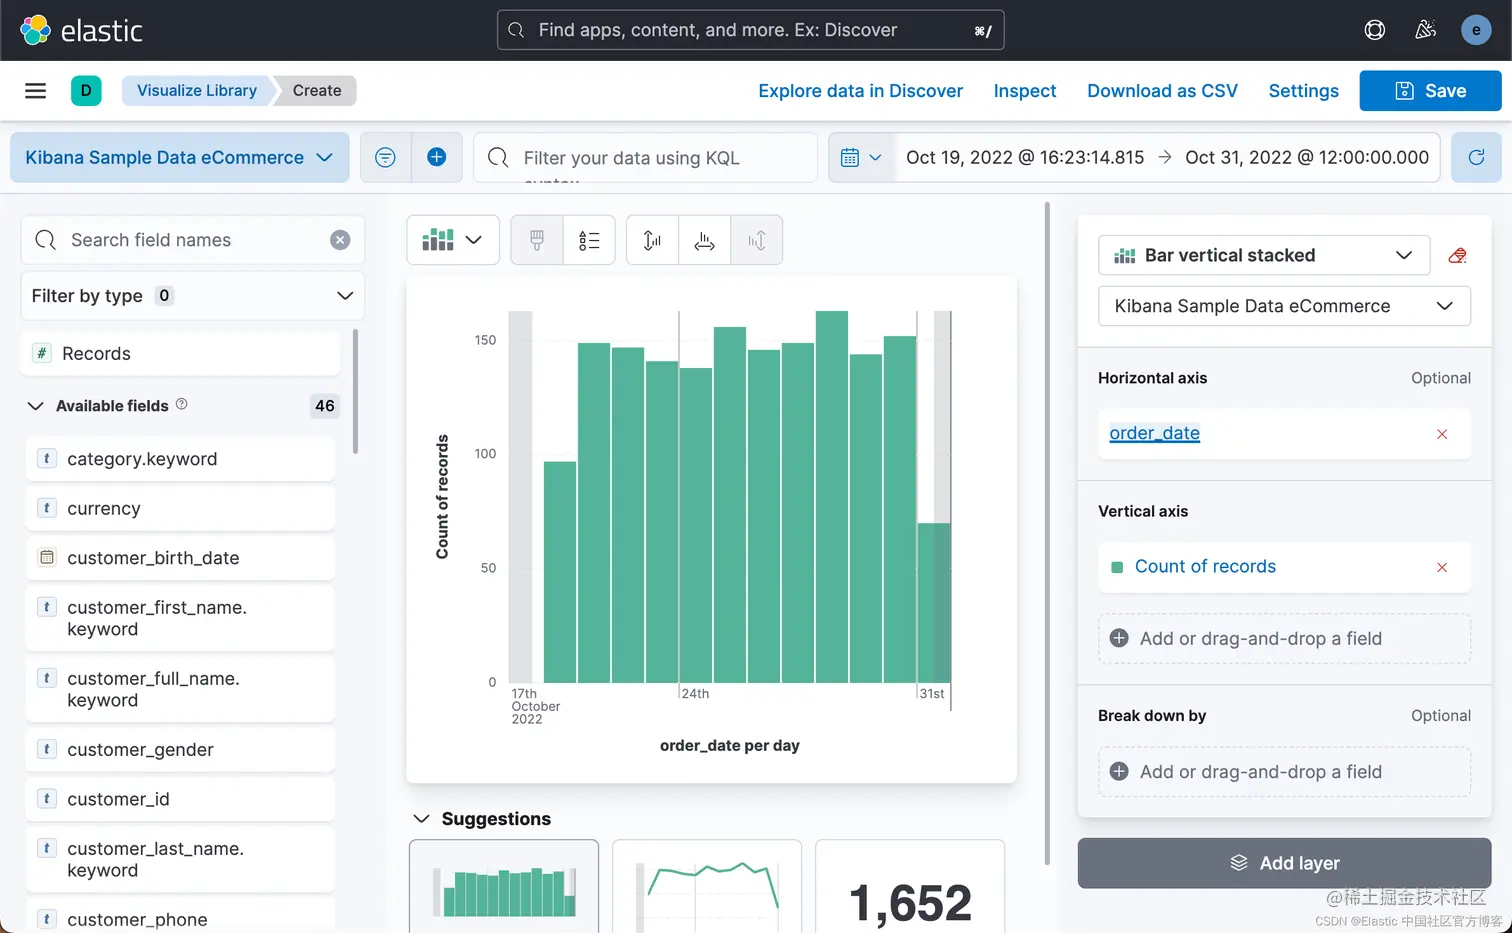Open the legend settings icon
The width and height of the screenshot is (1512, 933).
589,240
